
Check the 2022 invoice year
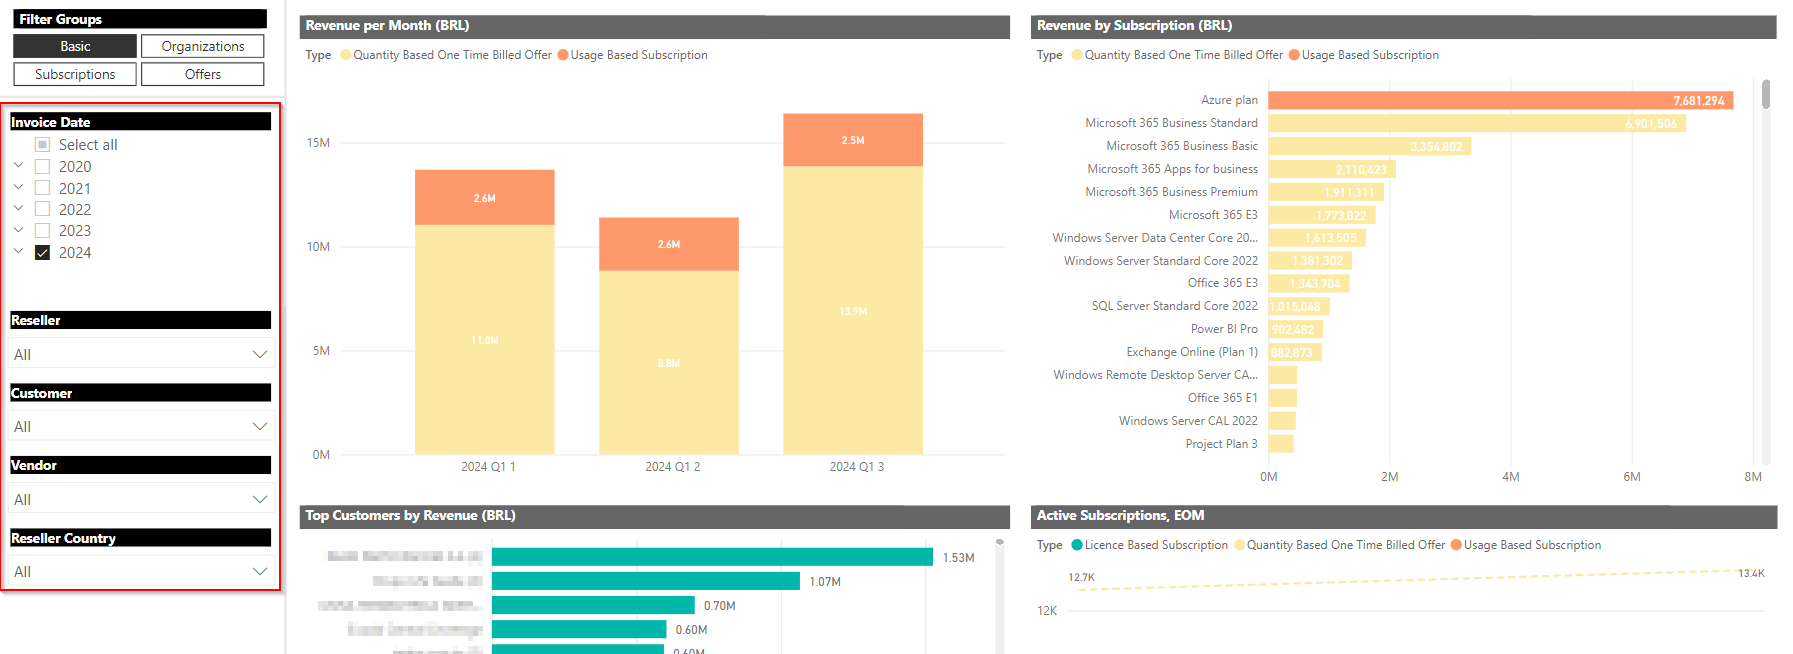42,209
